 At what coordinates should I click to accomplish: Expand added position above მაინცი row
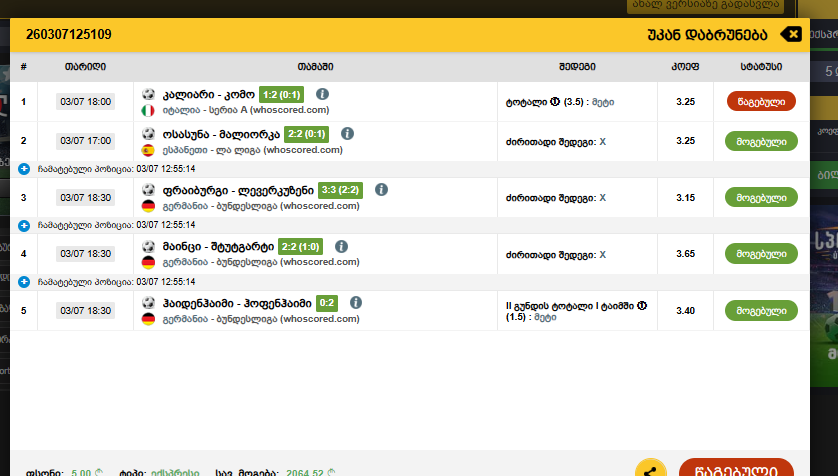[24, 225]
